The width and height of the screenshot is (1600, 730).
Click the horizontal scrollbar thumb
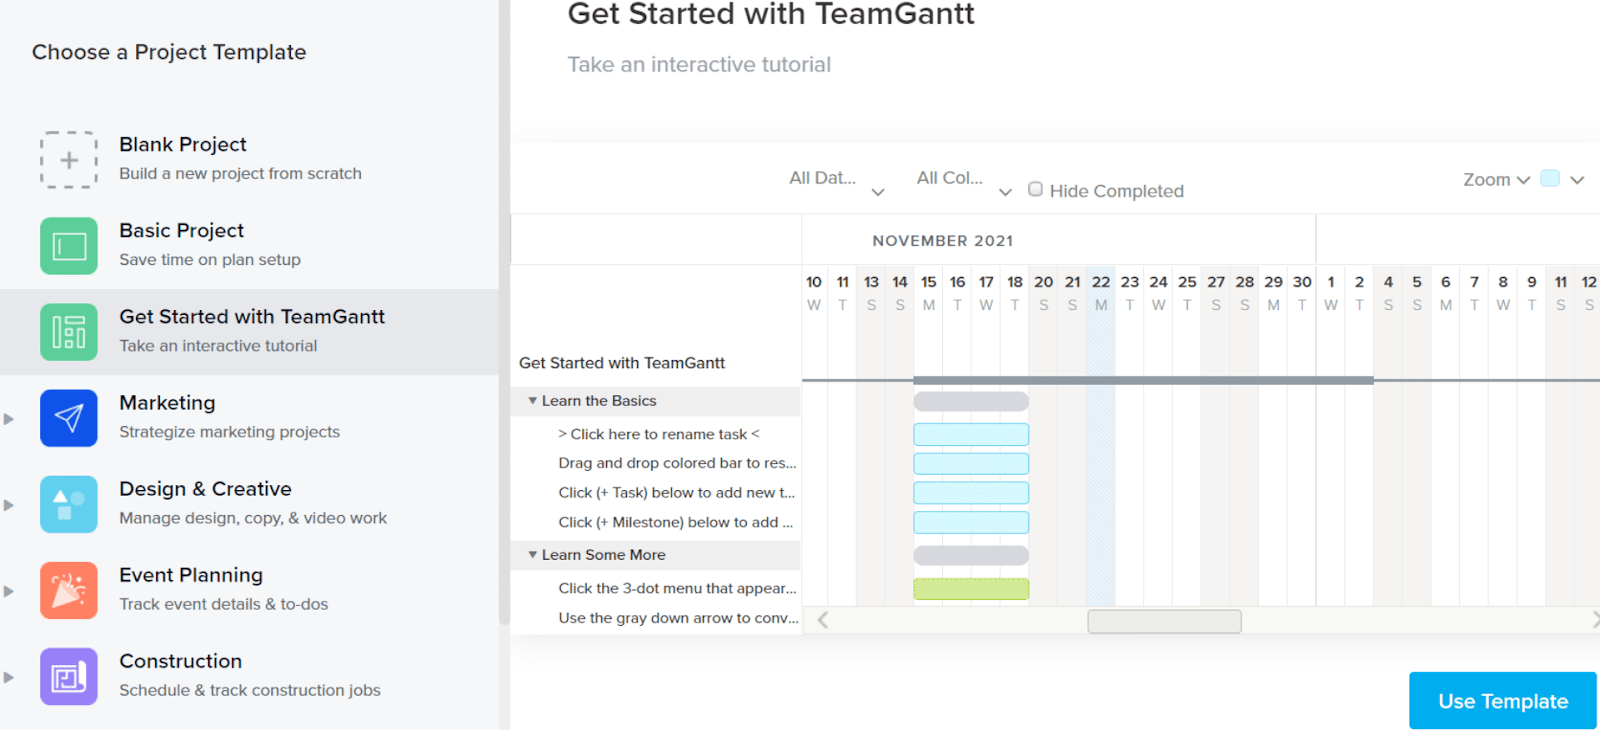coord(1164,621)
